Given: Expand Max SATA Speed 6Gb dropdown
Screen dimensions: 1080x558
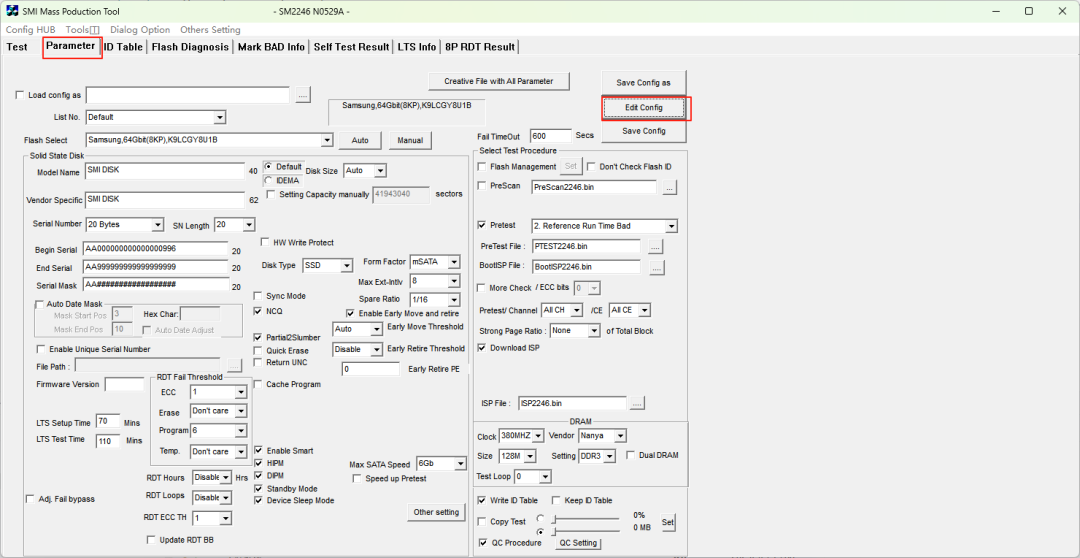Looking at the screenshot, I should (460, 464).
